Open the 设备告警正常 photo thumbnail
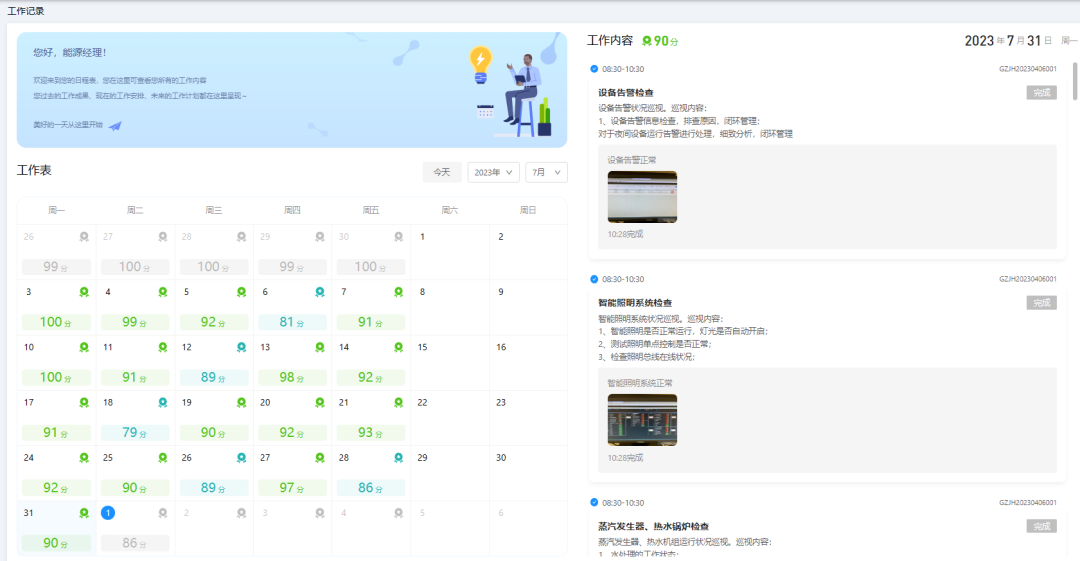This screenshot has width=1080, height=561. 642,196
